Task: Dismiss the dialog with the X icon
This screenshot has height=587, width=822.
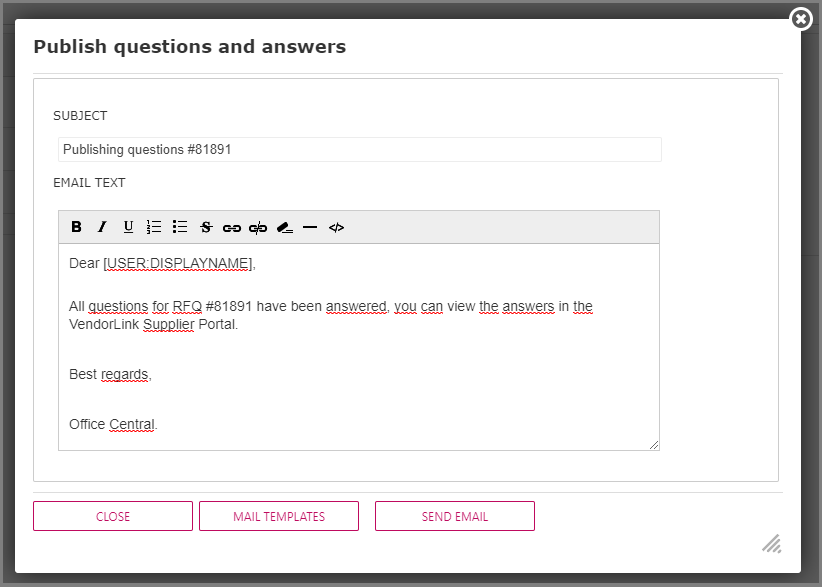Action: [x=800, y=19]
